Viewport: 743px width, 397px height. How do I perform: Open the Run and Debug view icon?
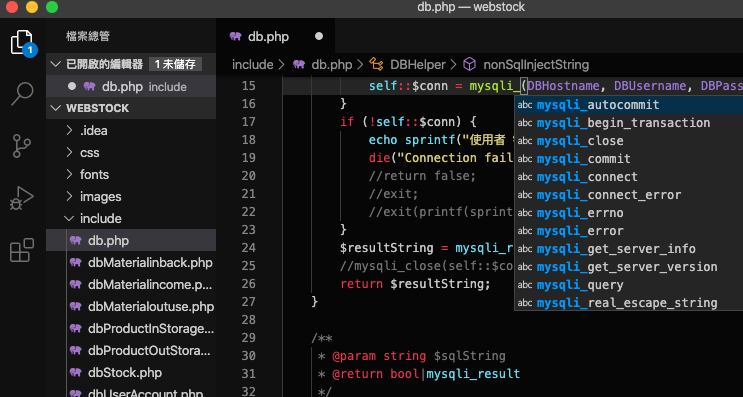coord(22,198)
